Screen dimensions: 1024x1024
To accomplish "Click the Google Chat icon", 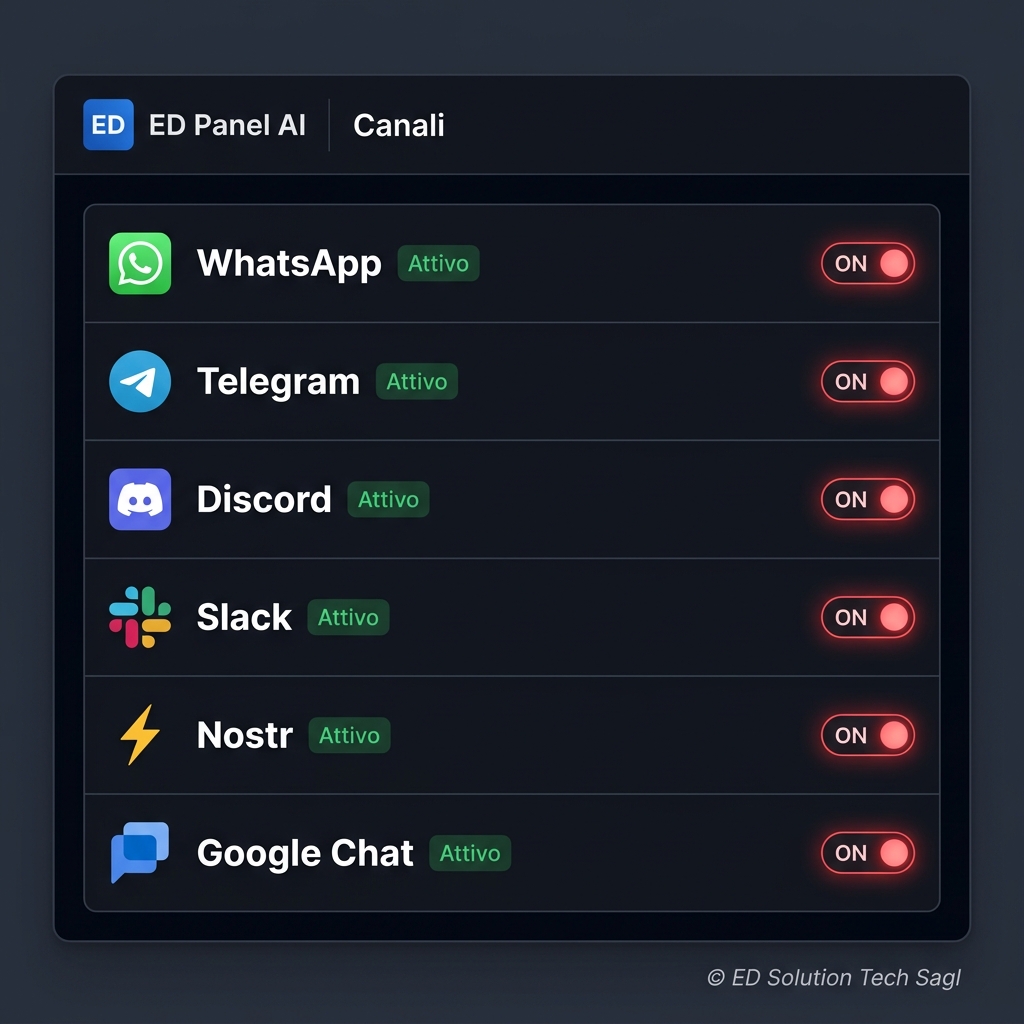I will pyautogui.click(x=140, y=853).
